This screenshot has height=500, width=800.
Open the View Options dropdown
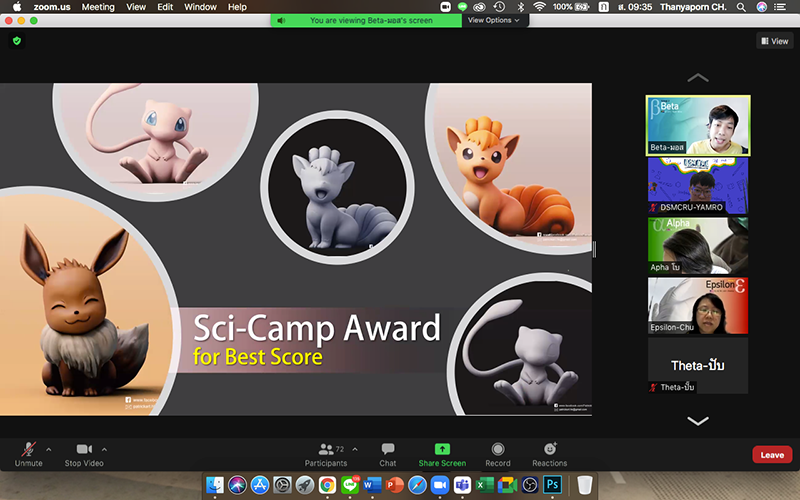pos(493,20)
